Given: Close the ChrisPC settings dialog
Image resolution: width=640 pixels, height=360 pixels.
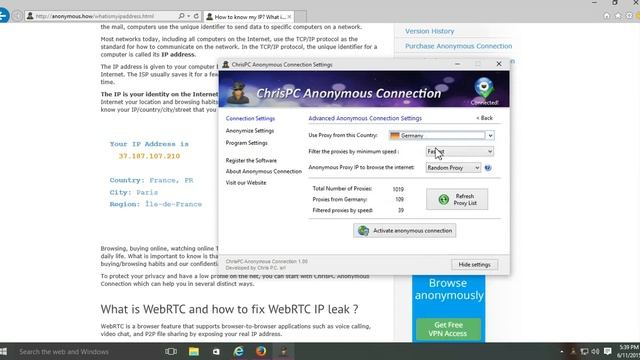Looking at the screenshot, I should tap(499, 64).
